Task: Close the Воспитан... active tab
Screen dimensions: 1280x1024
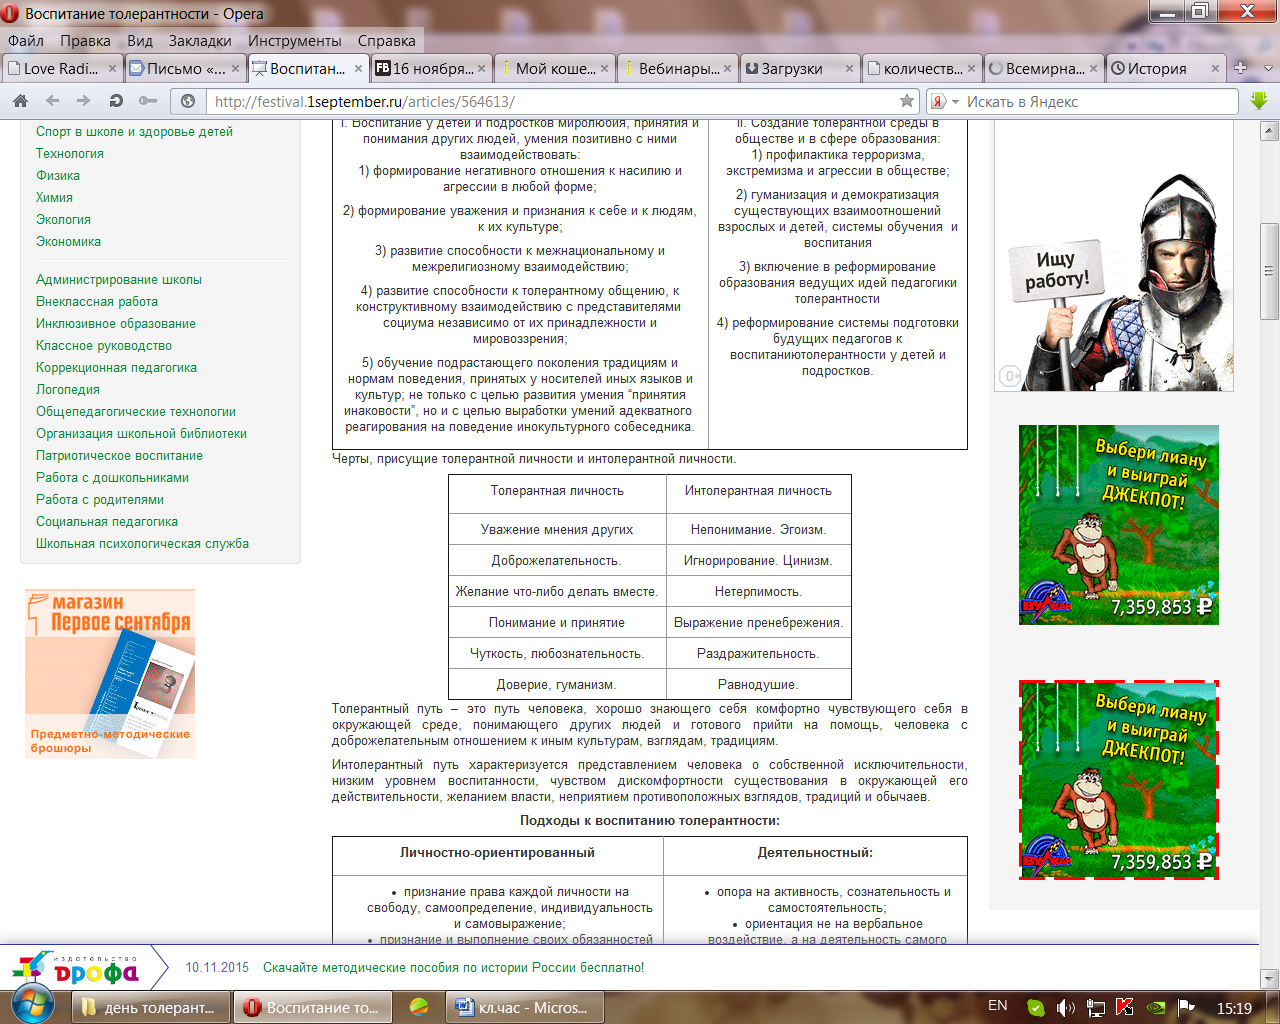Action: point(358,68)
